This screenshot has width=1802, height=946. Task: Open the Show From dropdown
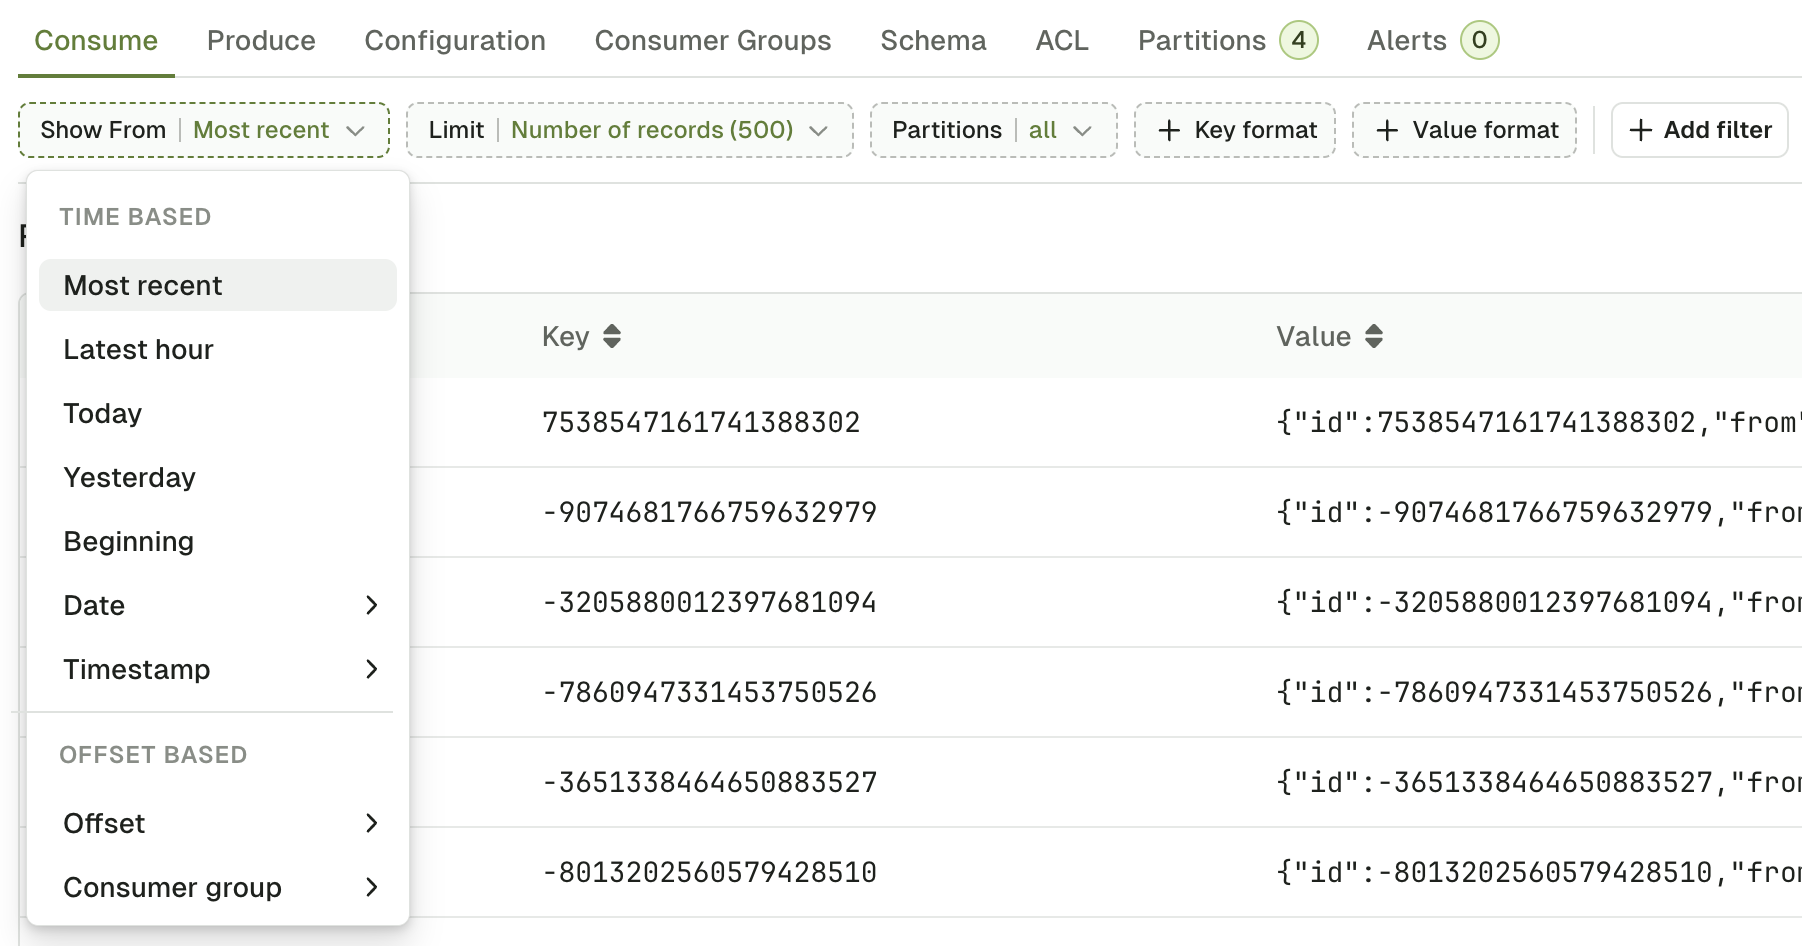[204, 130]
